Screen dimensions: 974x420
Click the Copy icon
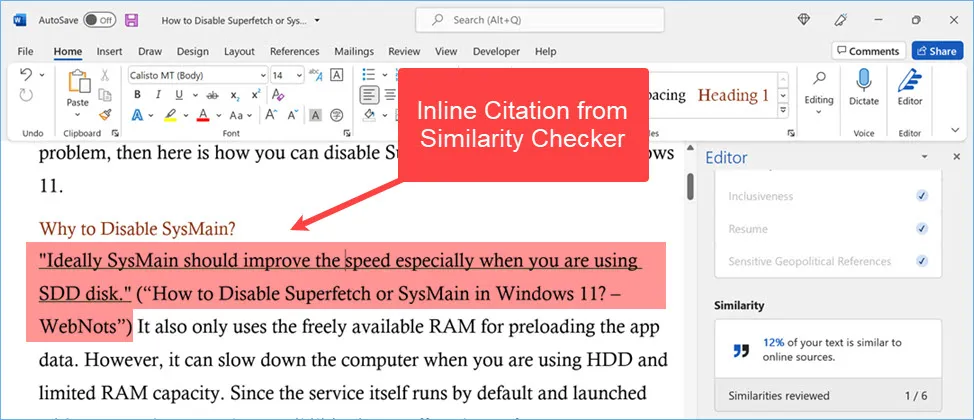tap(105, 95)
